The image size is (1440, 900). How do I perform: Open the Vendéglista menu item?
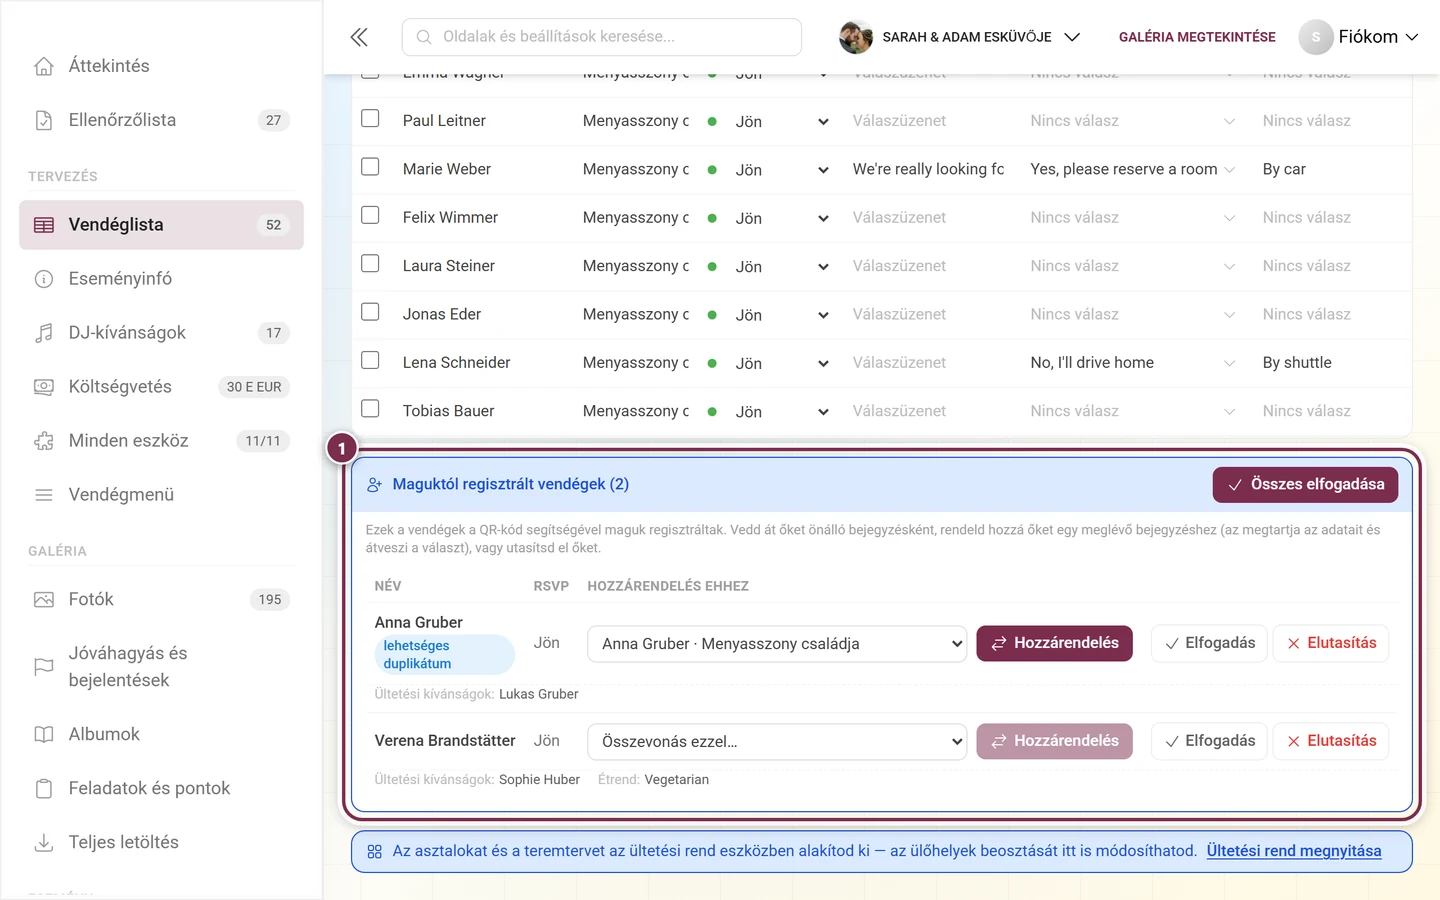[161, 225]
